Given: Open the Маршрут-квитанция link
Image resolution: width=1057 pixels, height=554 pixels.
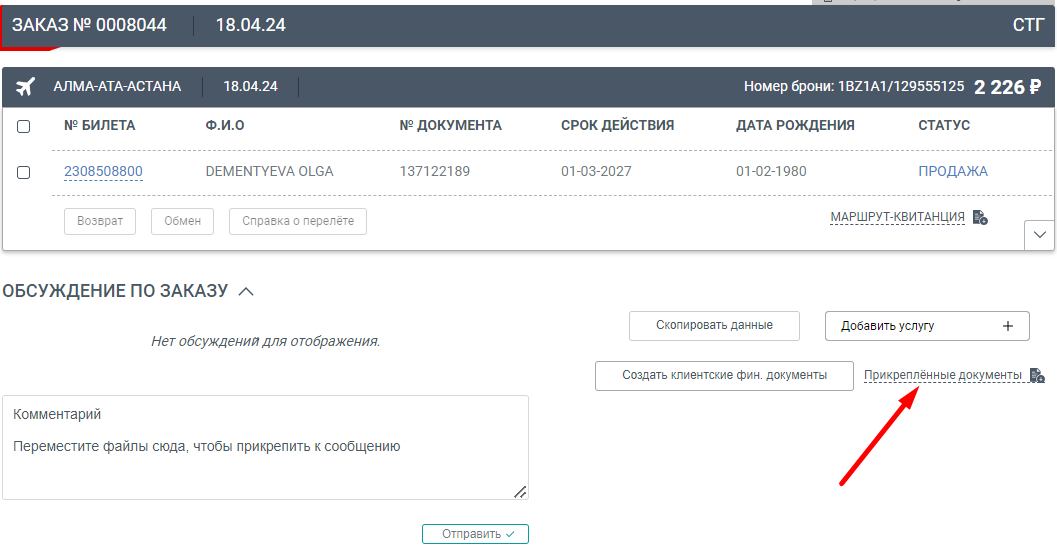Looking at the screenshot, I should click(x=897, y=217).
